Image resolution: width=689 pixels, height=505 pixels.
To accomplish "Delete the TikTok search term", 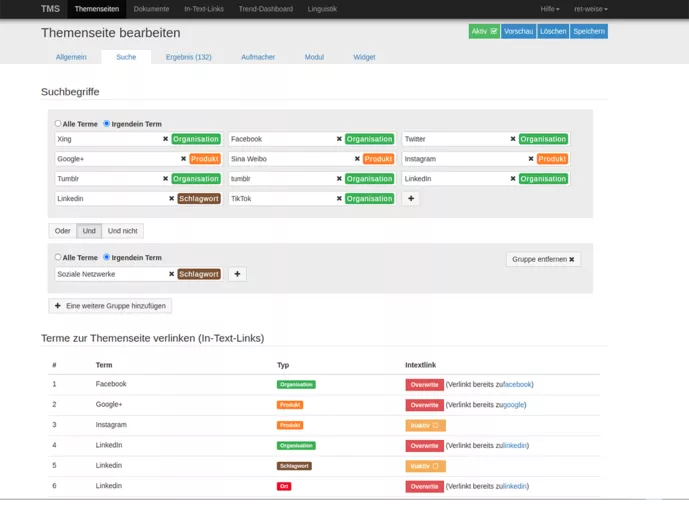I will click(339, 199).
